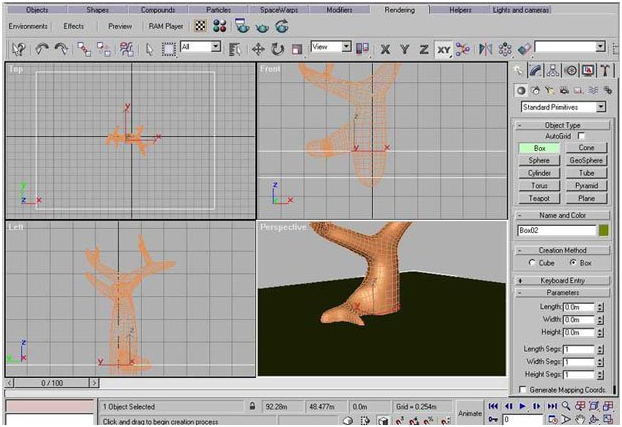Select the Select and Scale tool
This screenshot has height=427, width=622.
pyautogui.click(x=297, y=50)
